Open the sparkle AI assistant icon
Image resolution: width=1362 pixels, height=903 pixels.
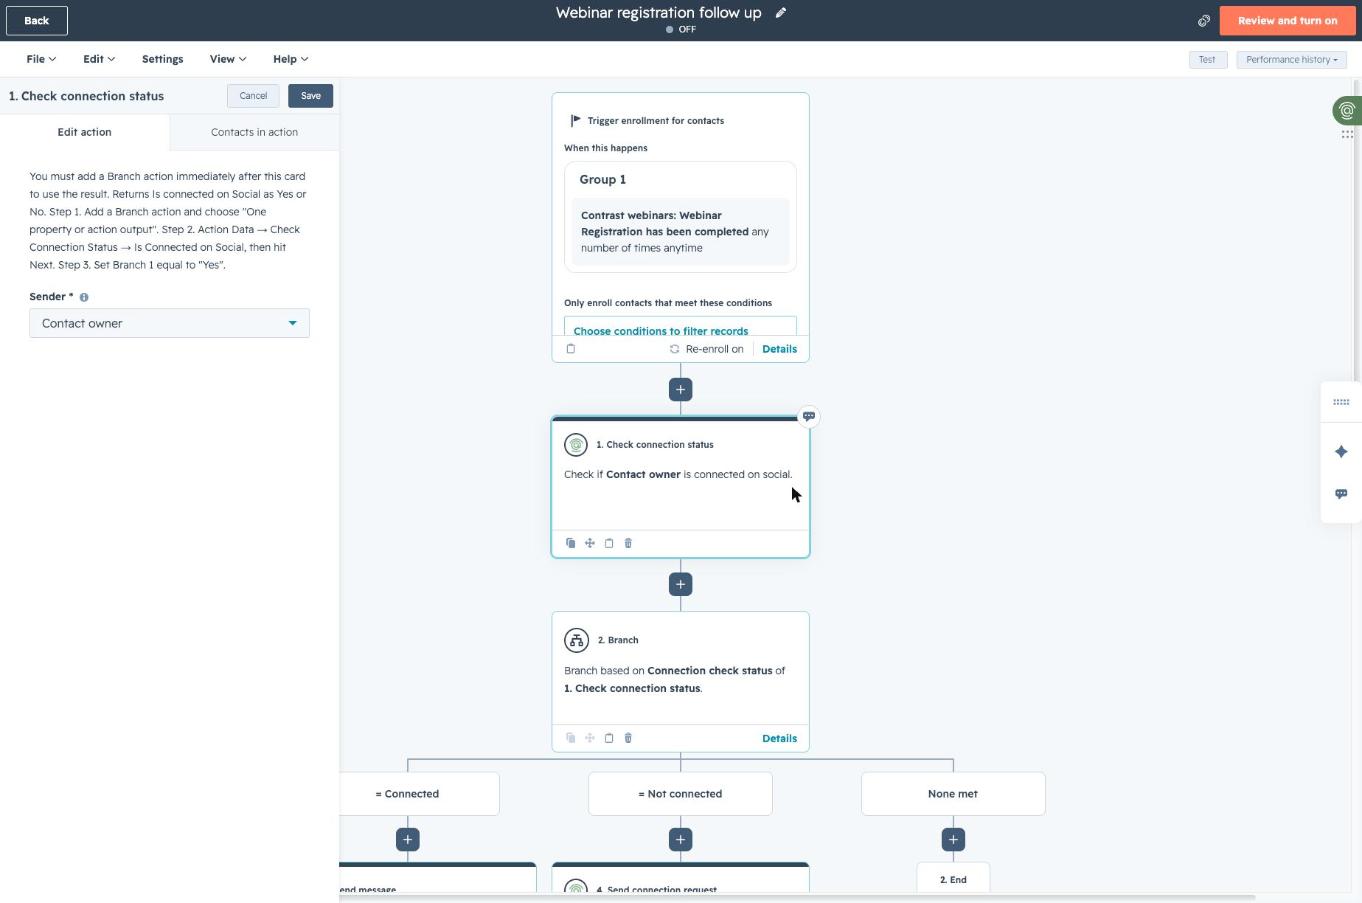[x=1341, y=452]
